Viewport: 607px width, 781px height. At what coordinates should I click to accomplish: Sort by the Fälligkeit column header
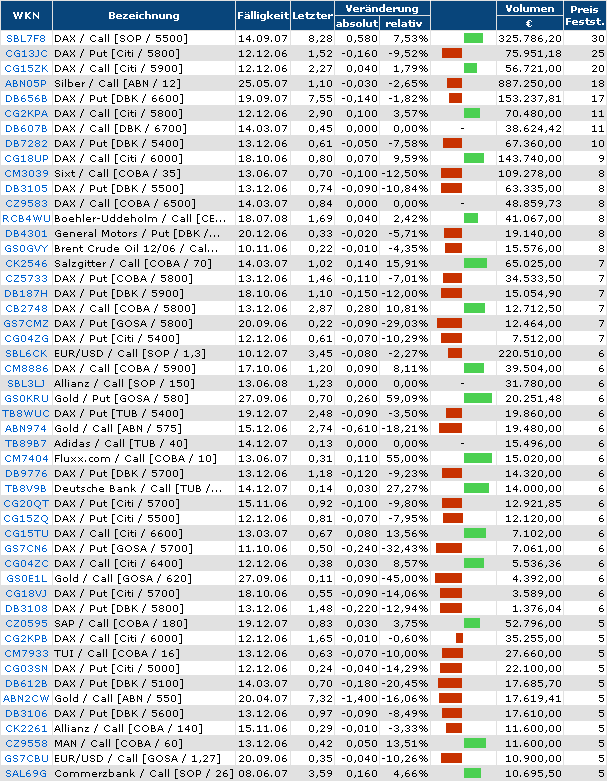[x=263, y=15]
